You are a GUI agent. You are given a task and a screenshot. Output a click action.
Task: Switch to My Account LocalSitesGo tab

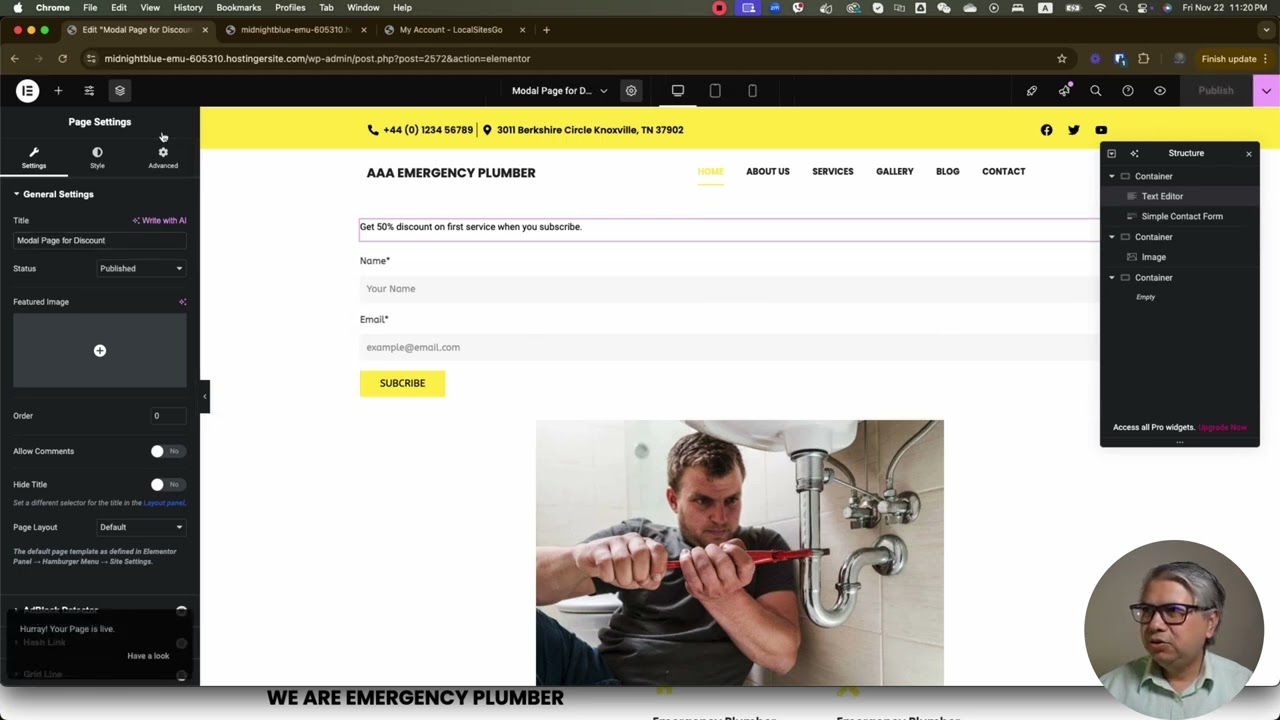tap(451, 30)
